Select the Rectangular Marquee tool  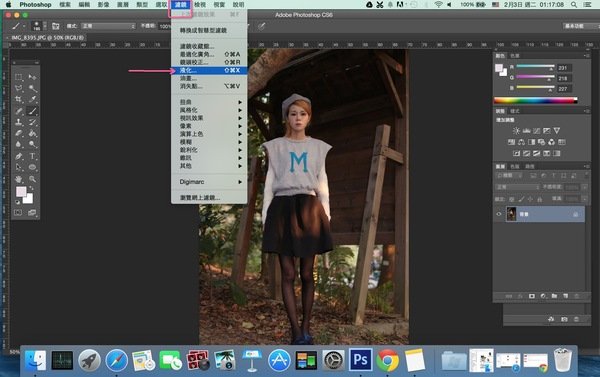click(18, 77)
